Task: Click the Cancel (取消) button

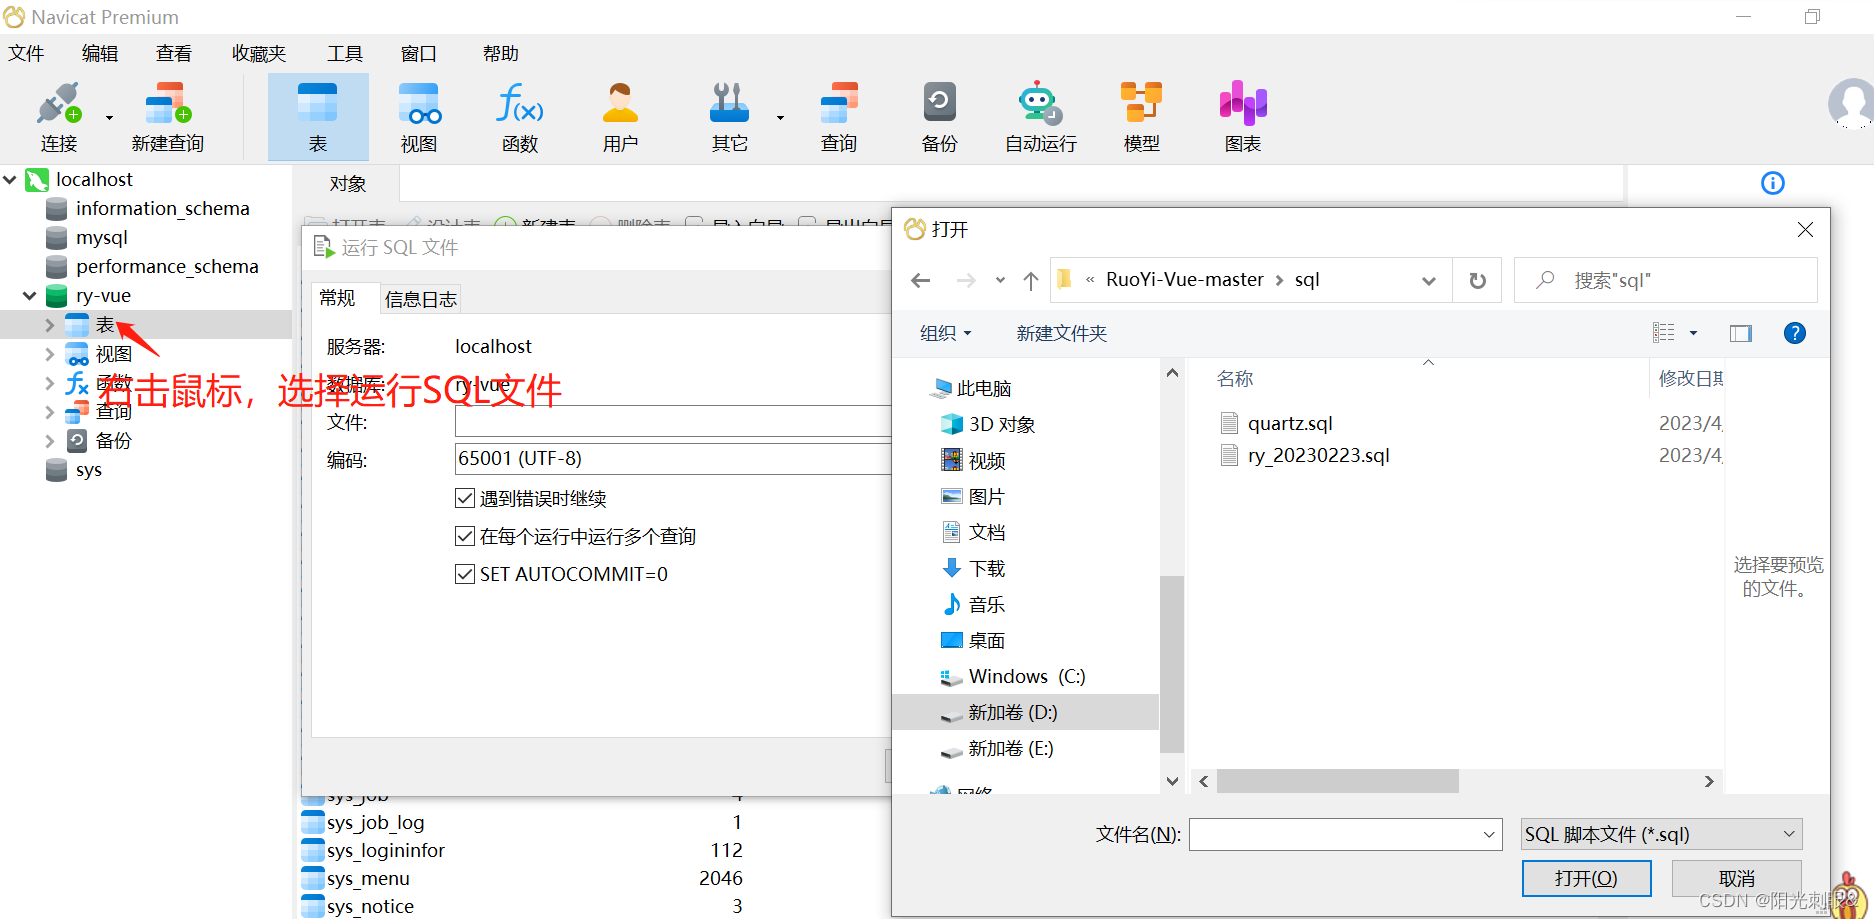Action: coord(1737,878)
